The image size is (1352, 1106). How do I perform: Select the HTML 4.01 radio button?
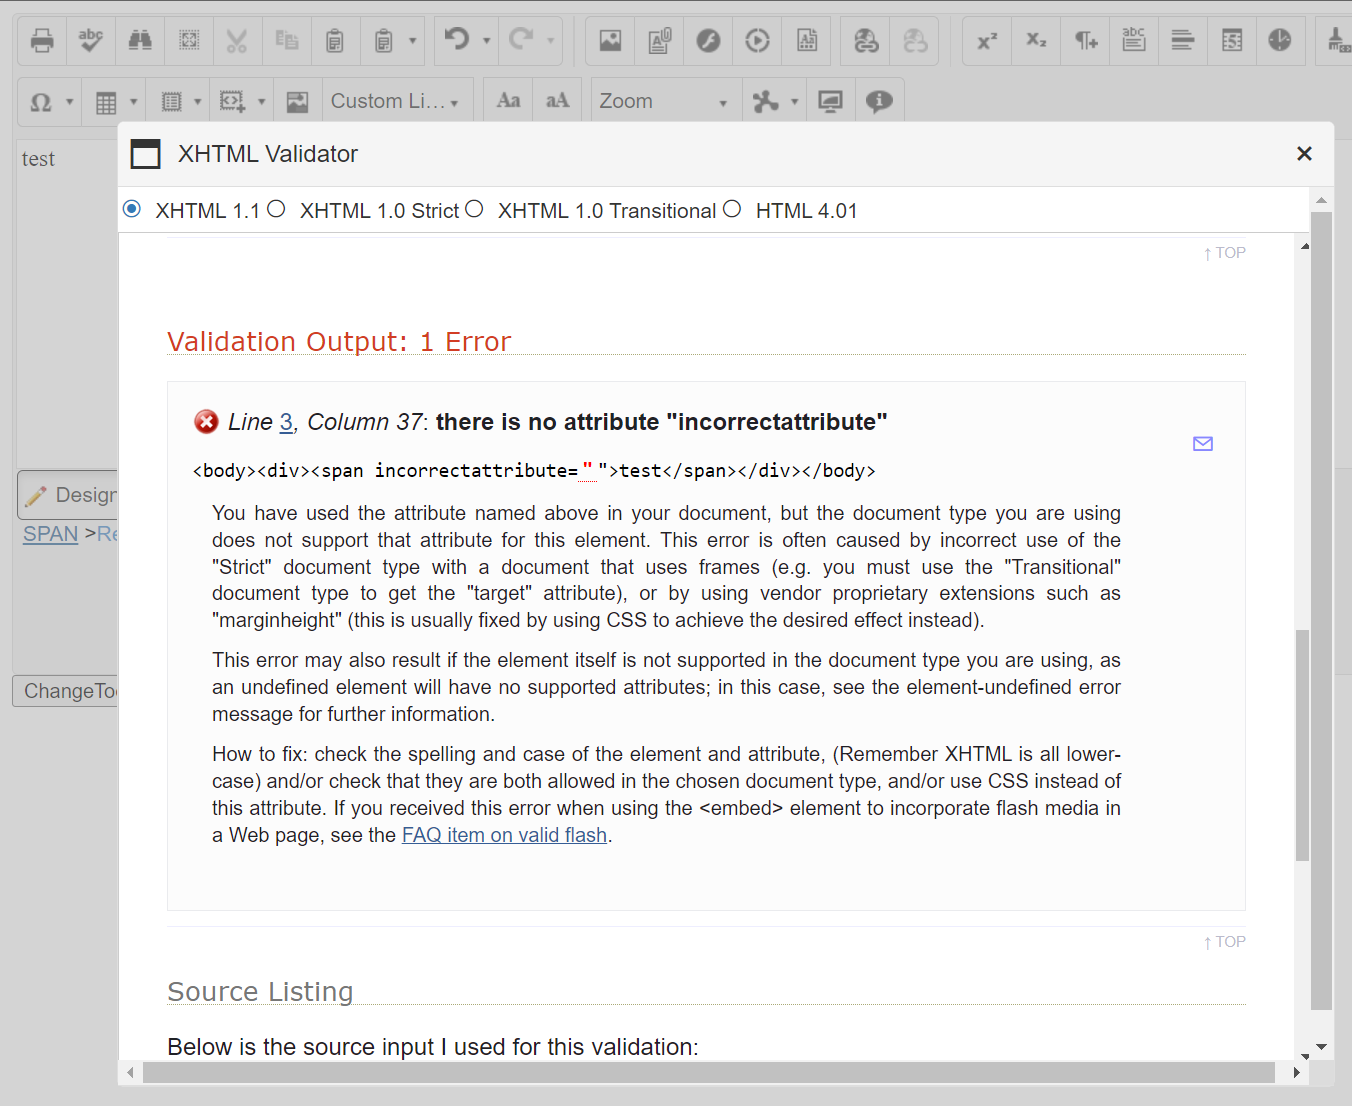pos(732,209)
